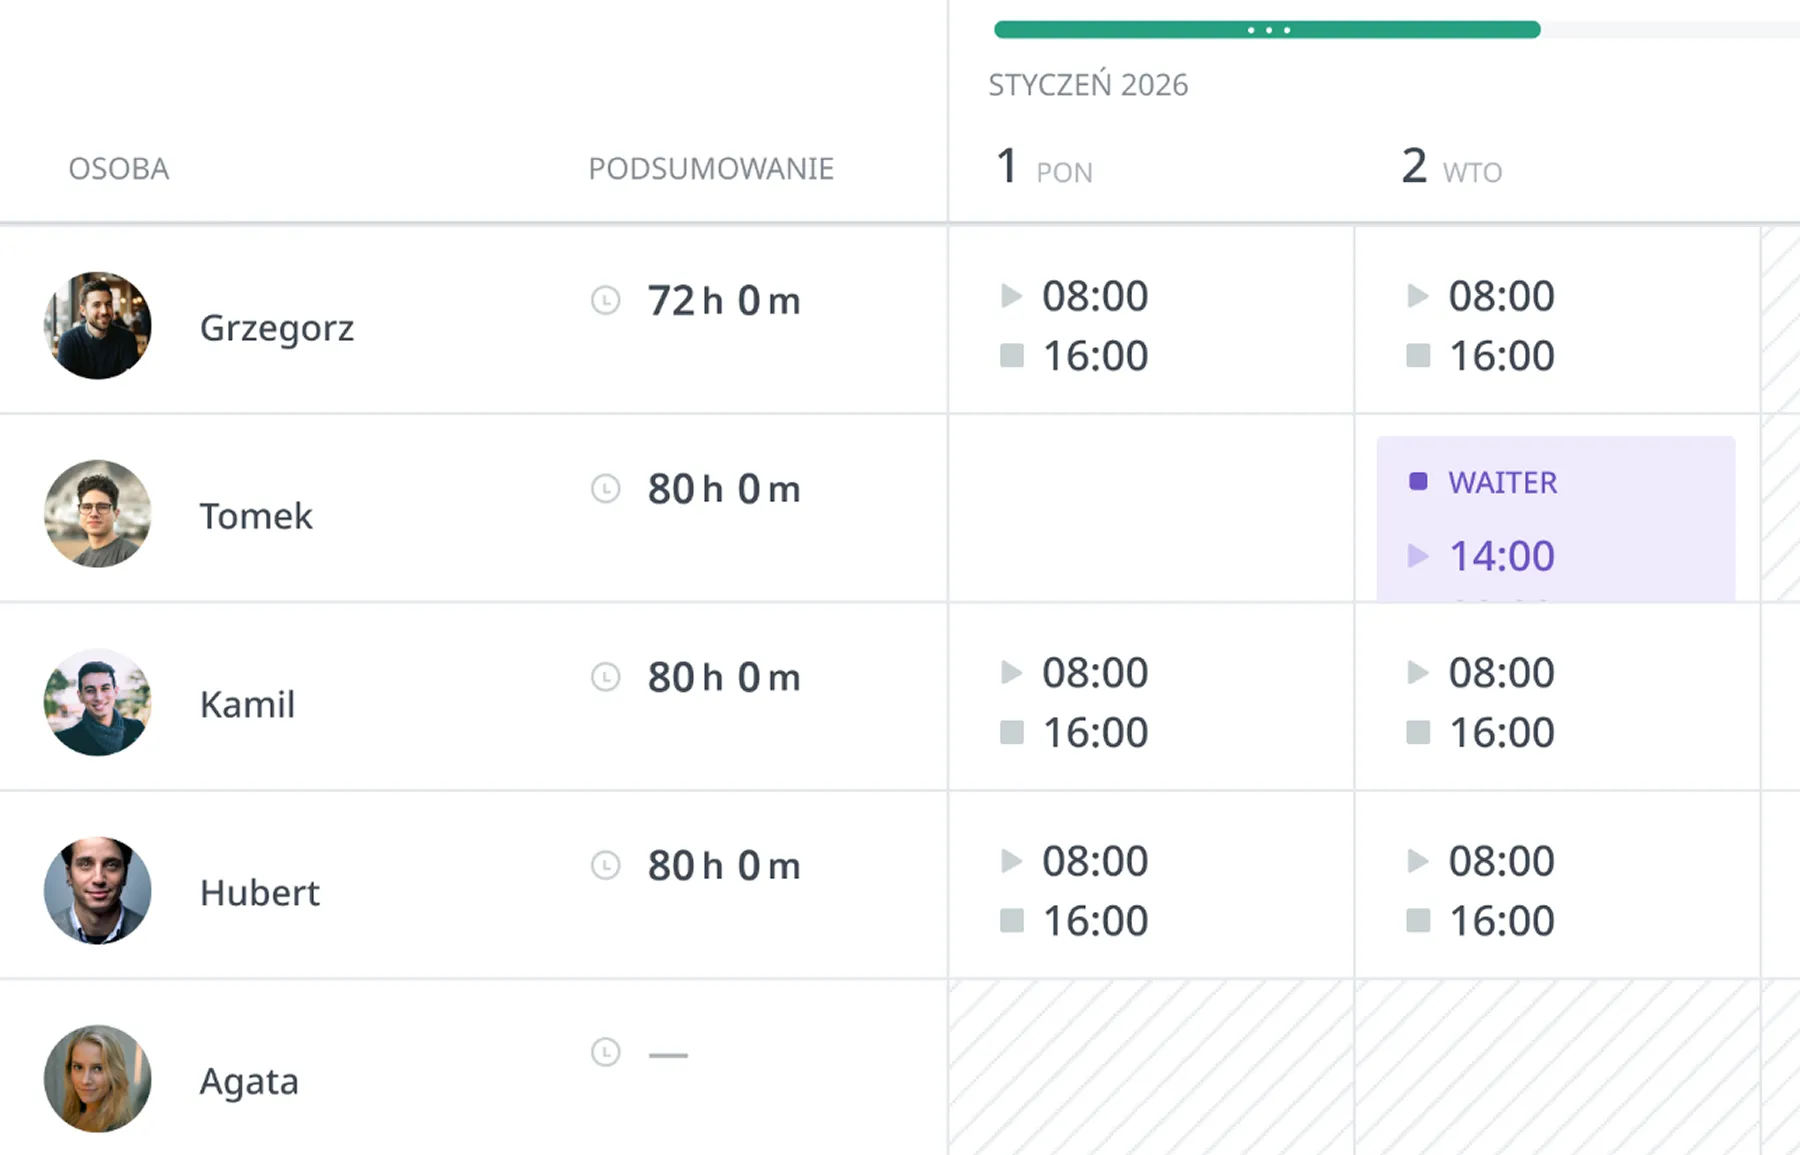Screen dimensions: 1800x1155
Task: Select the purple WAITER shift square icon
Action: coord(1418,482)
